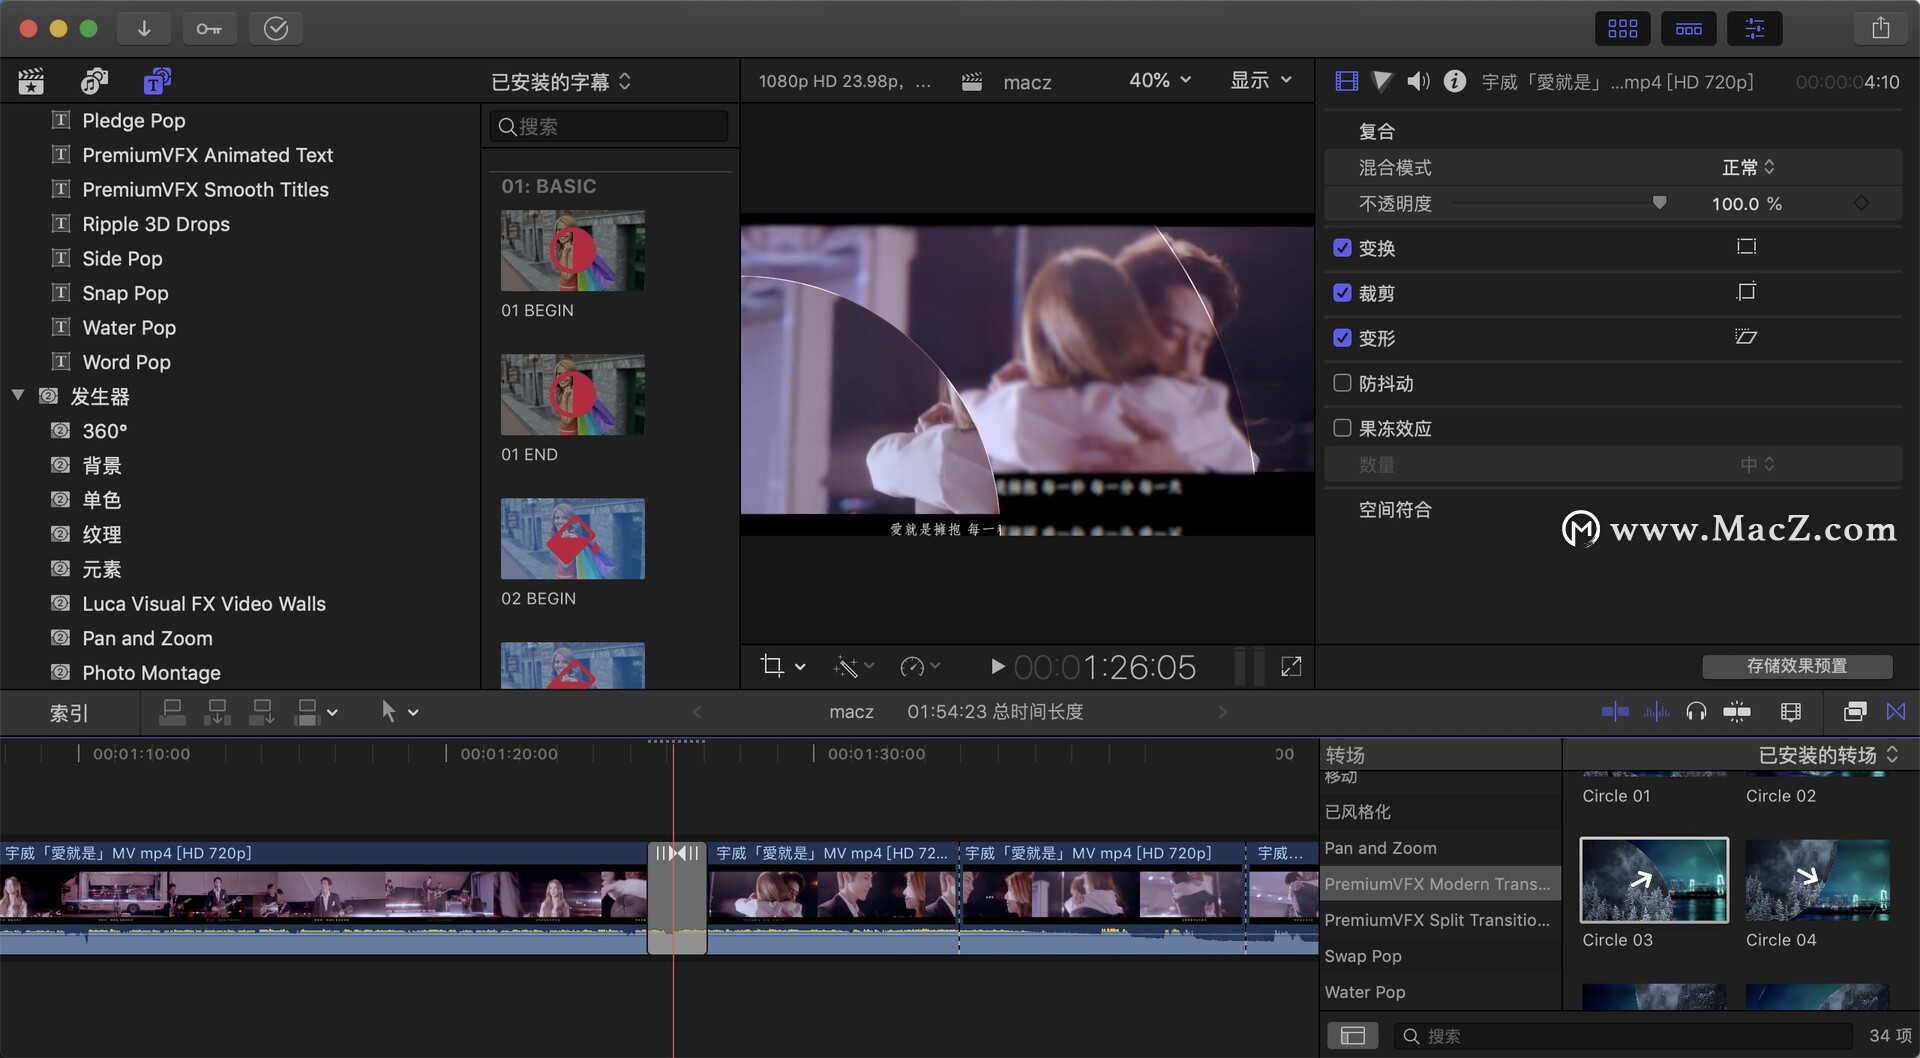Viewport: 1920px width, 1058px height.
Task: Open the arrow select tool dropdown
Action: click(x=398, y=712)
